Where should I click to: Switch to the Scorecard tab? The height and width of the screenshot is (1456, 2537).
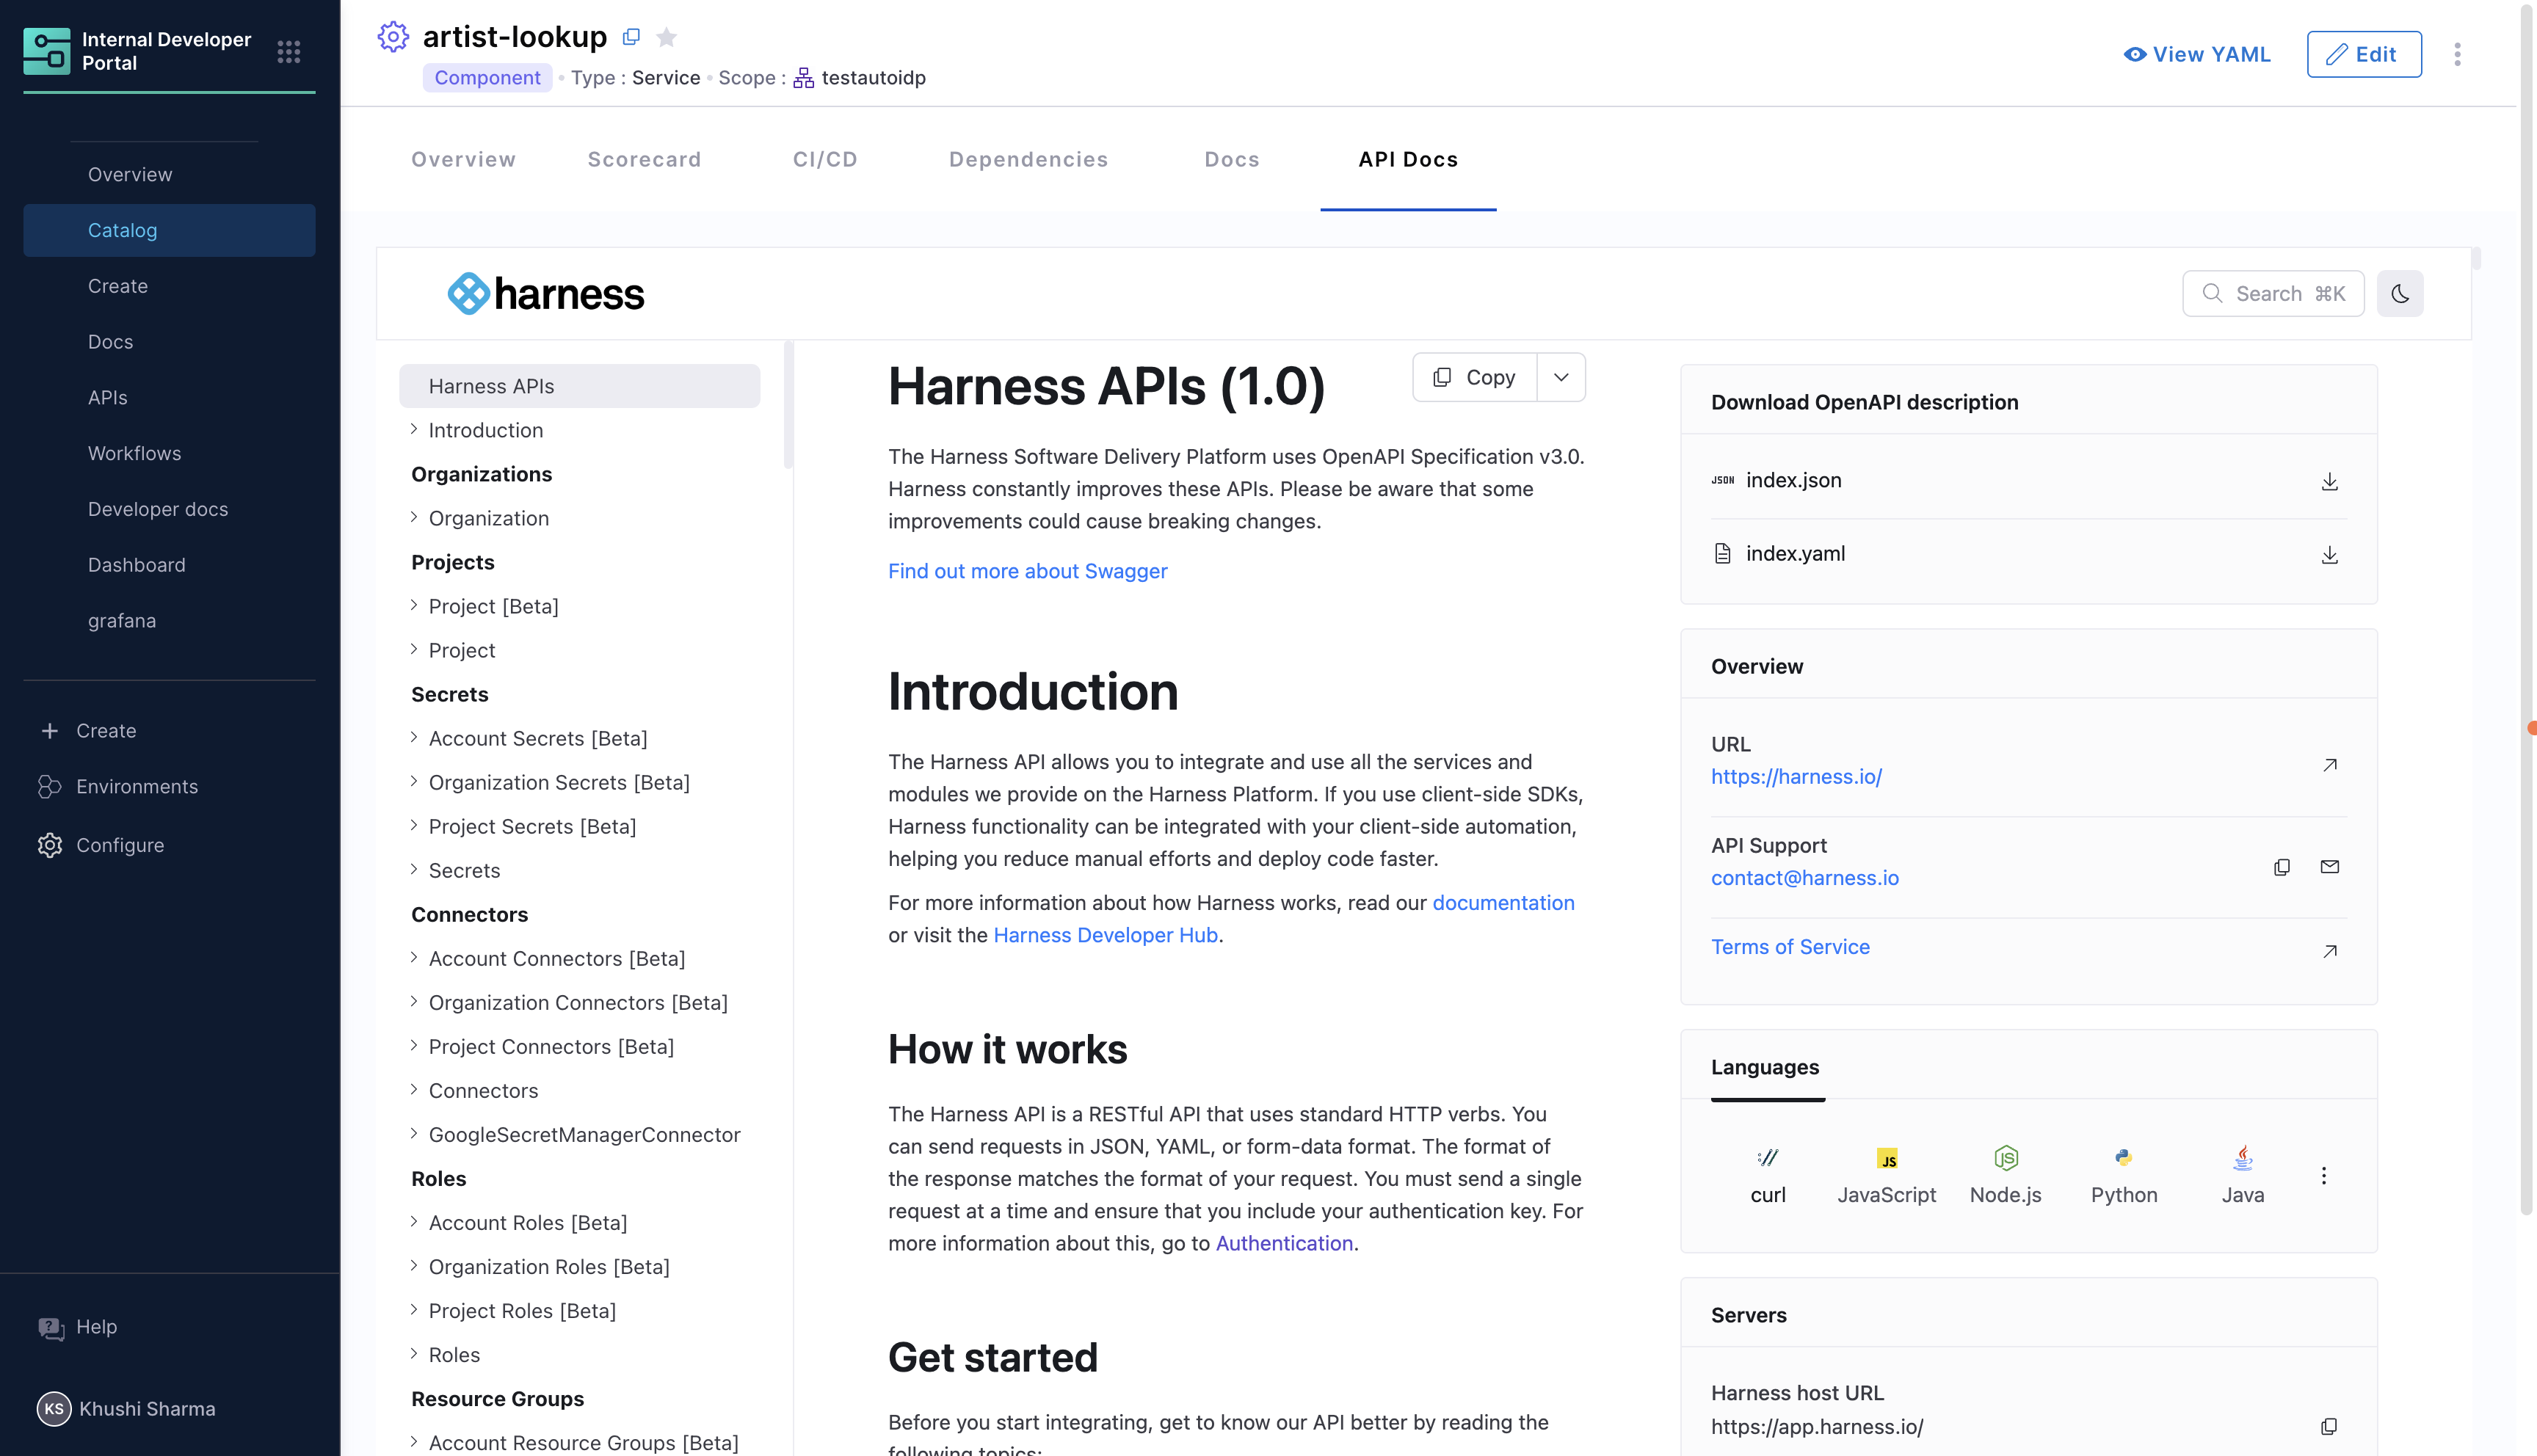point(644,159)
